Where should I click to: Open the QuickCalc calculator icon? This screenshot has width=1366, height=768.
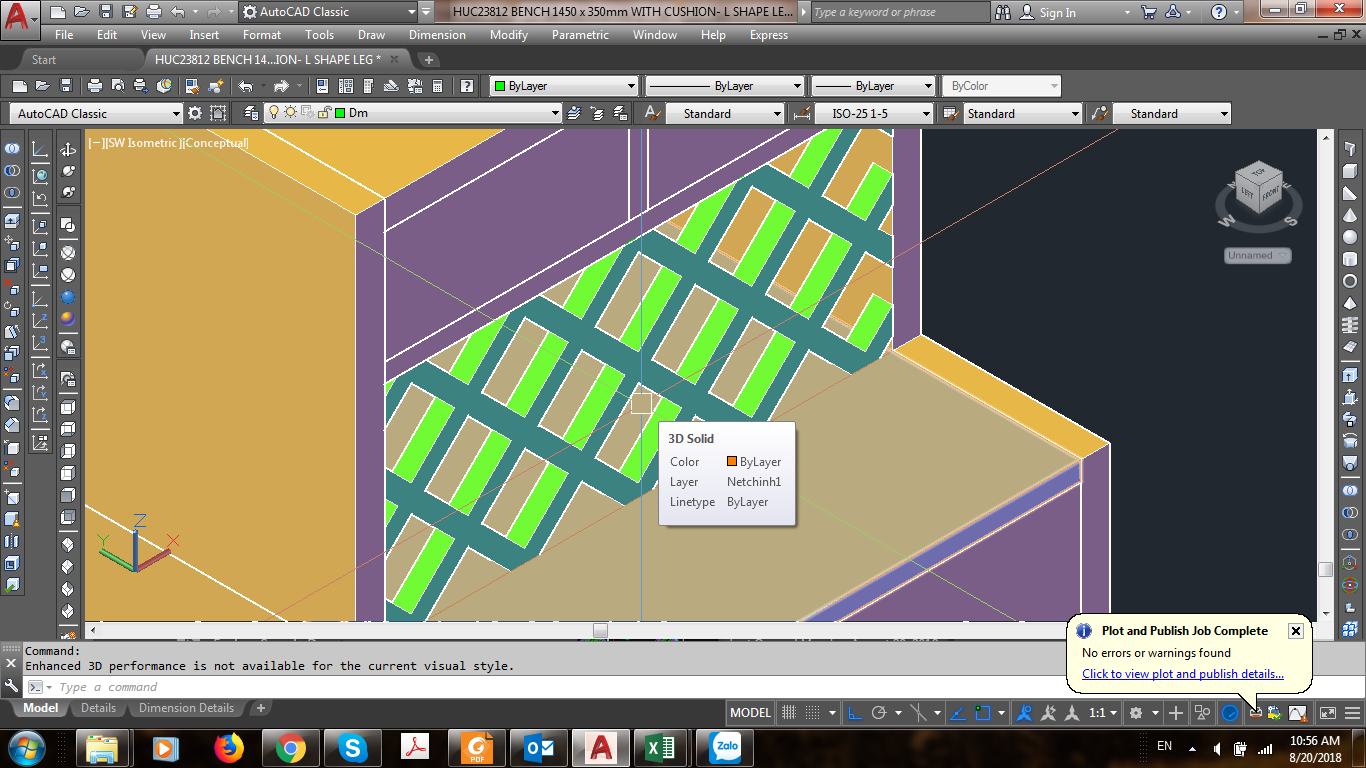tap(437, 86)
